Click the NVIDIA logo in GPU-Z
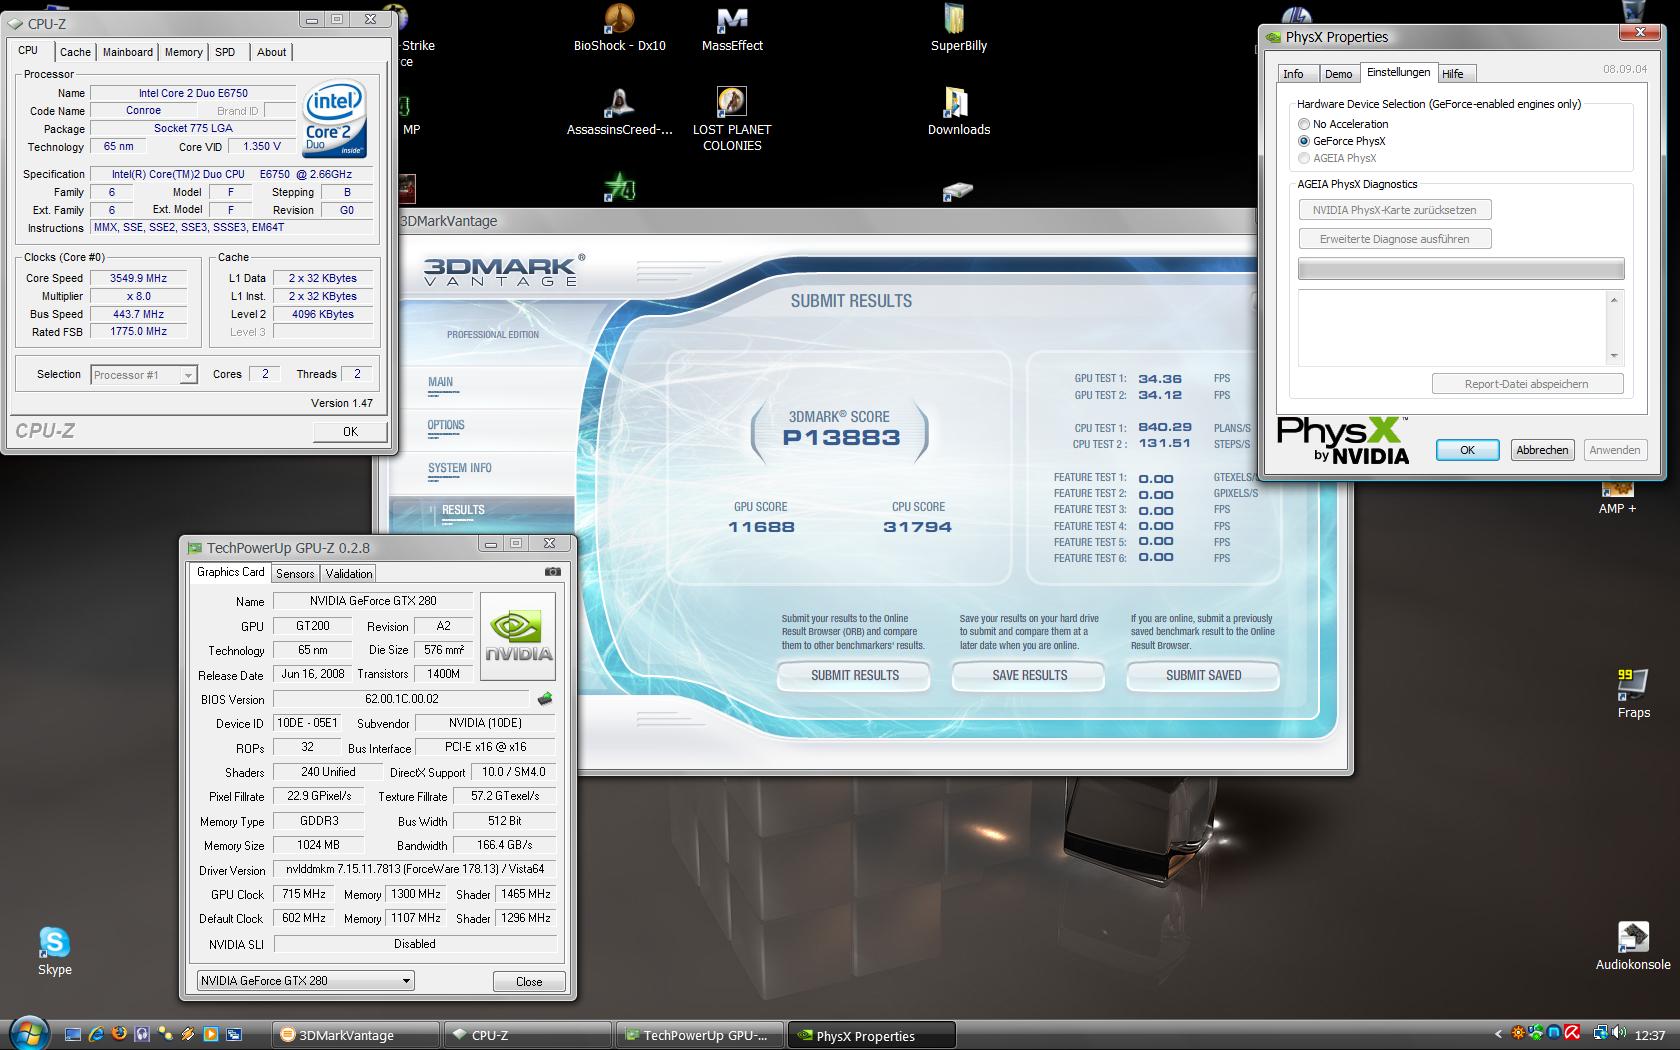This screenshot has width=1680, height=1050. (518, 636)
